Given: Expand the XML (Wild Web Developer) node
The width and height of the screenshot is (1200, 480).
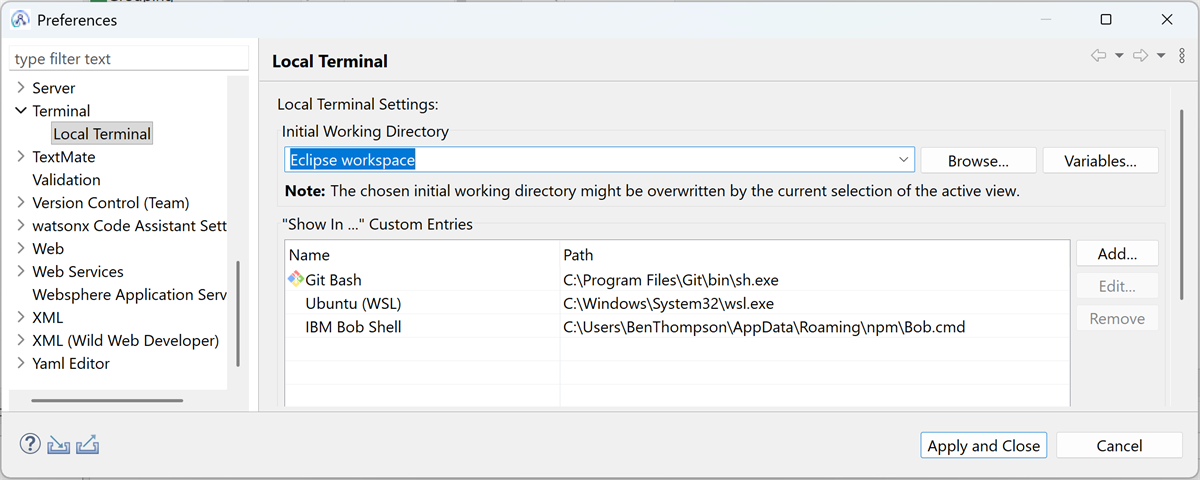Looking at the screenshot, I should 21,341.
